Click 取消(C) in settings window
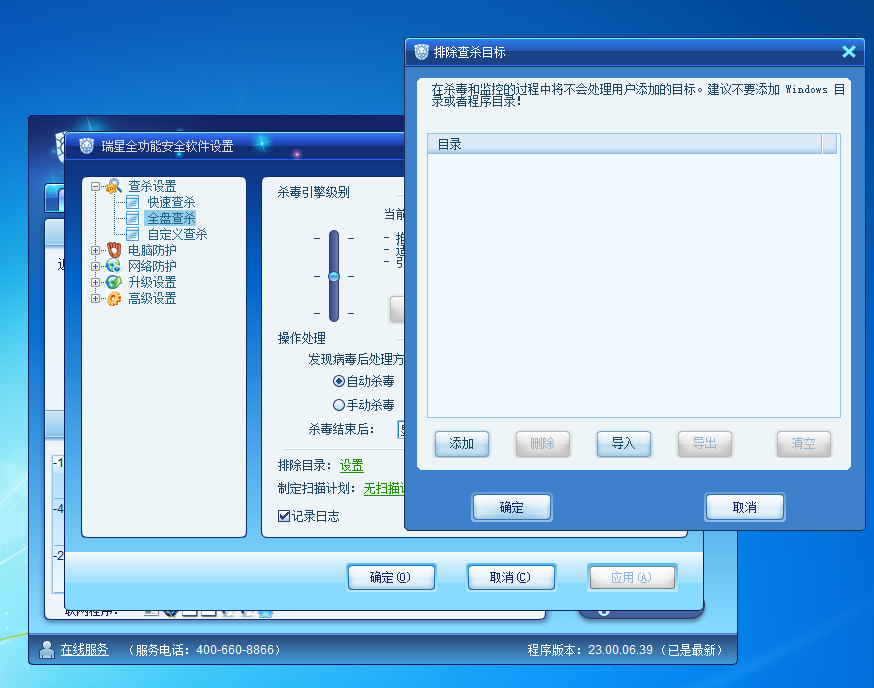874x688 pixels. coord(511,577)
